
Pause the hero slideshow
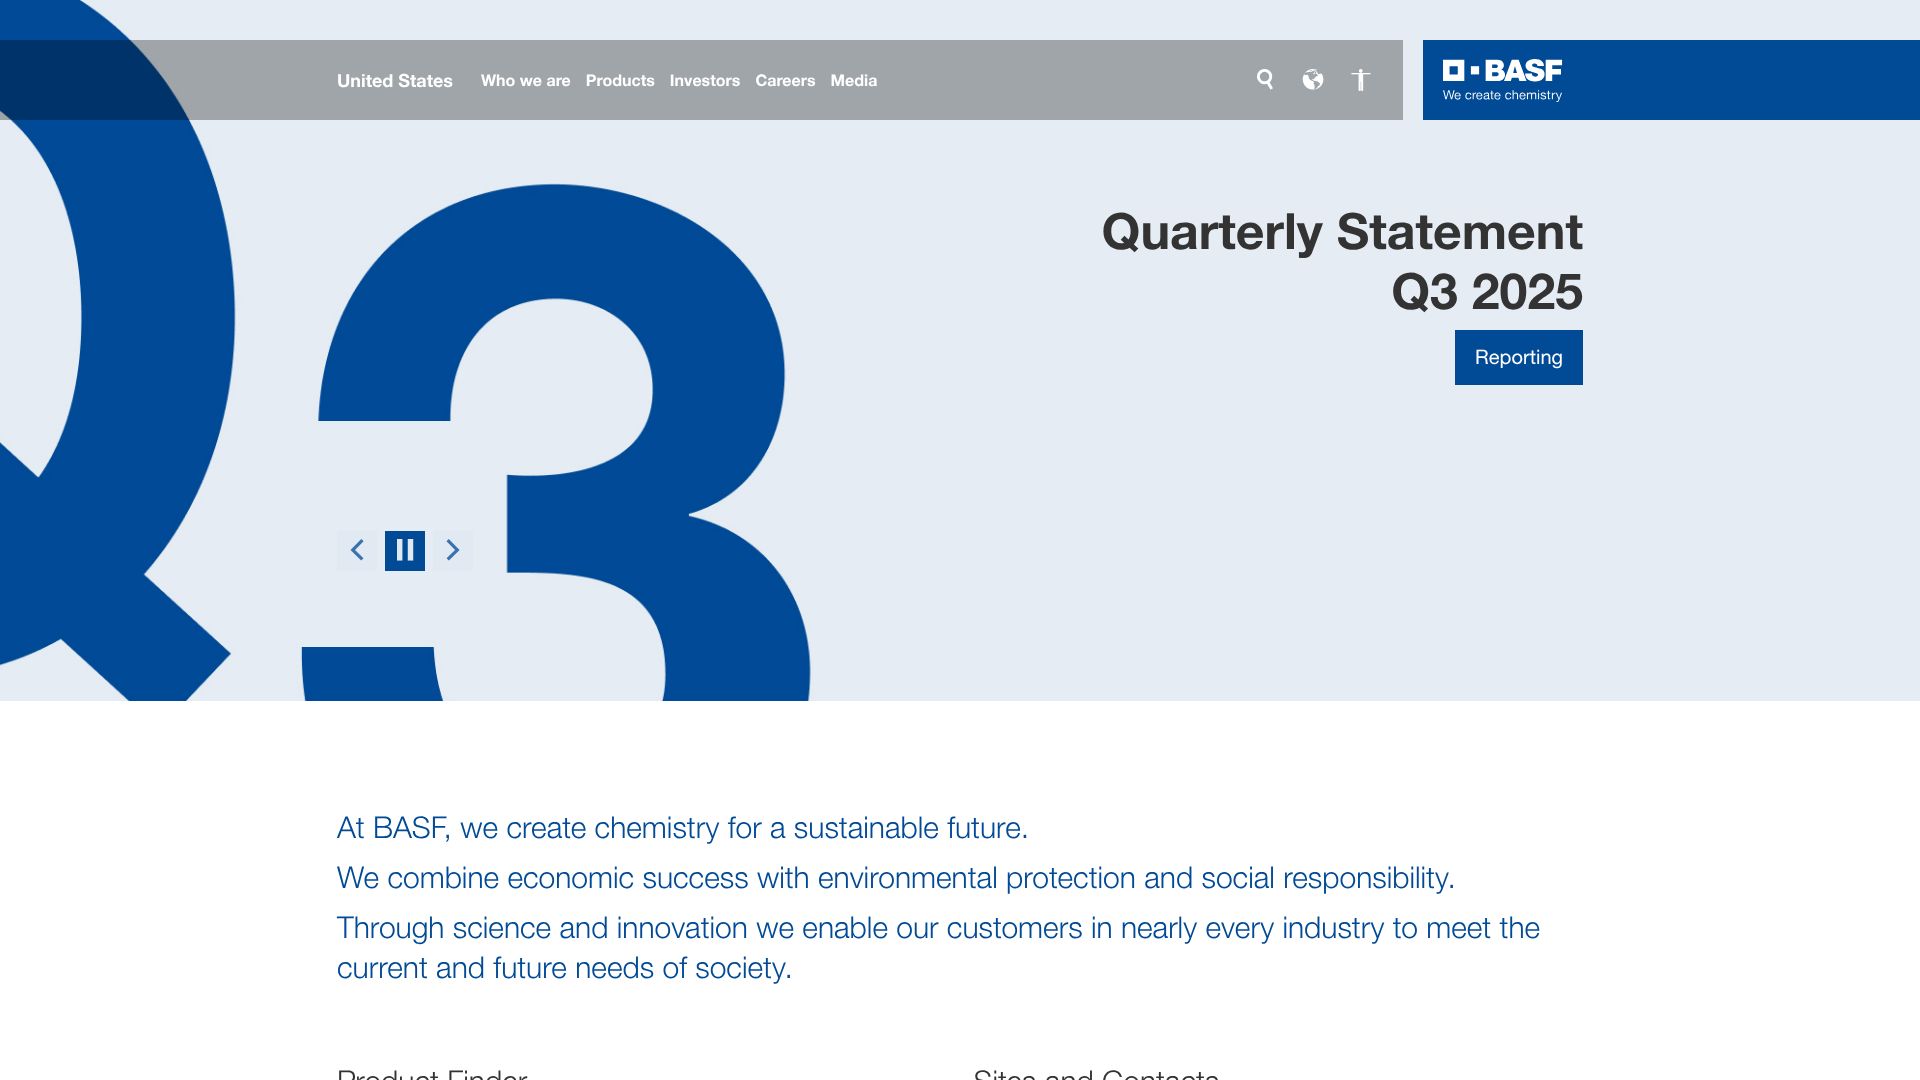tap(405, 550)
